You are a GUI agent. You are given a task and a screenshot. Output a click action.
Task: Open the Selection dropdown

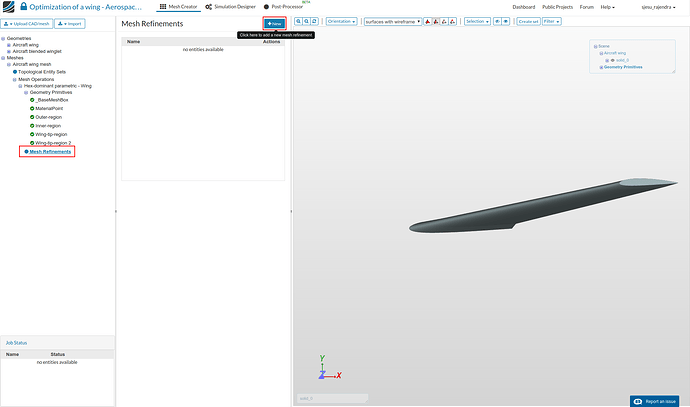(x=477, y=21)
